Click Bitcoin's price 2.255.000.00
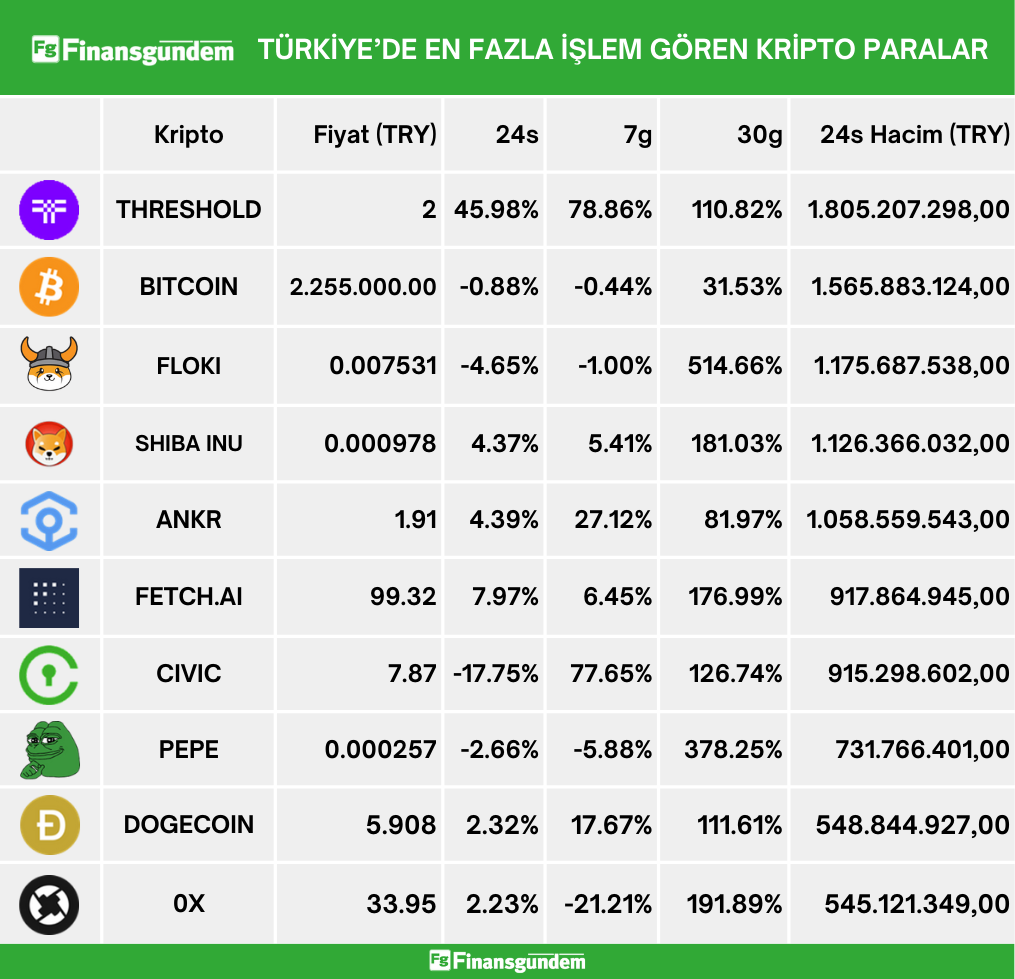Screen dimensions: 1015x979 pos(363,287)
